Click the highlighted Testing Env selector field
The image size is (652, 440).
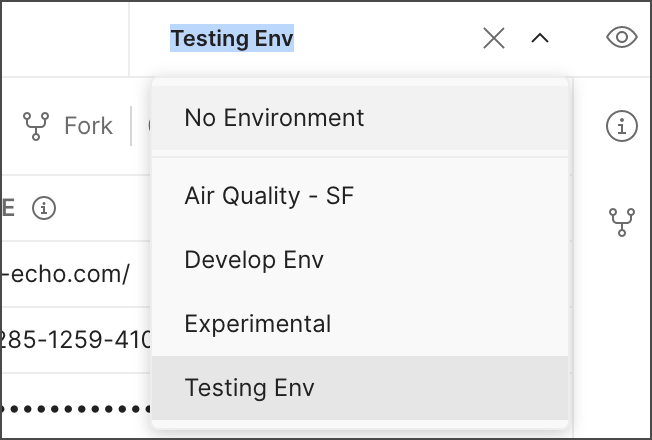(x=232, y=38)
